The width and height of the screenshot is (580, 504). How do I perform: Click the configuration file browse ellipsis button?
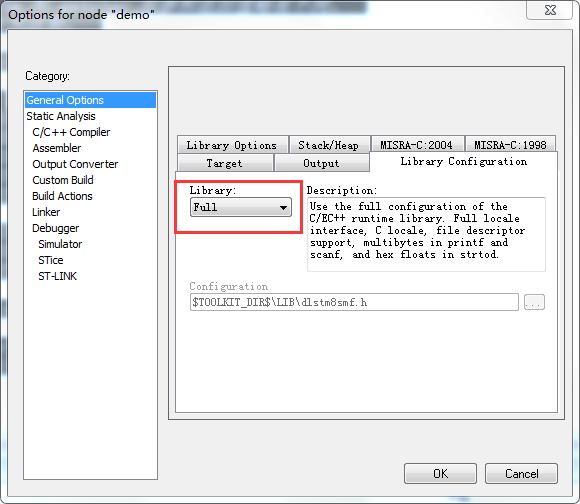click(x=534, y=302)
